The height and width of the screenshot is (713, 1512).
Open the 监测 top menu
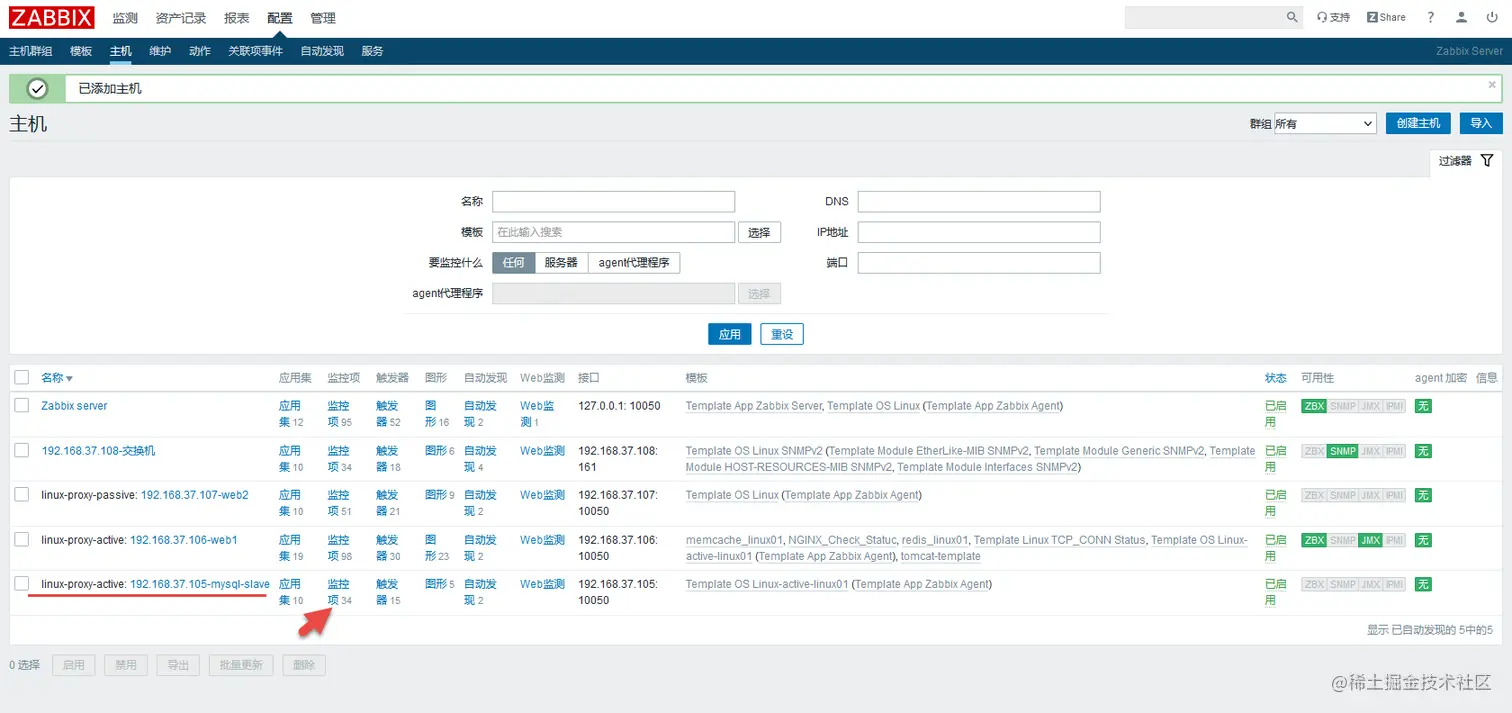coord(125,18)
